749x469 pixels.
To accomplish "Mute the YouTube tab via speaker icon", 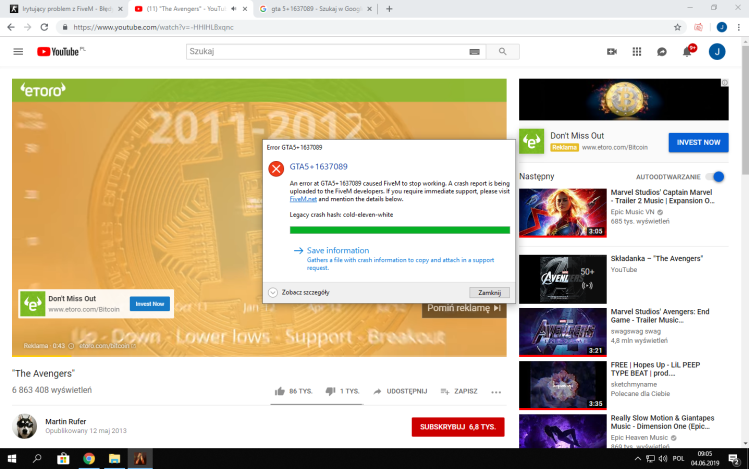I will tap(234, 9).
